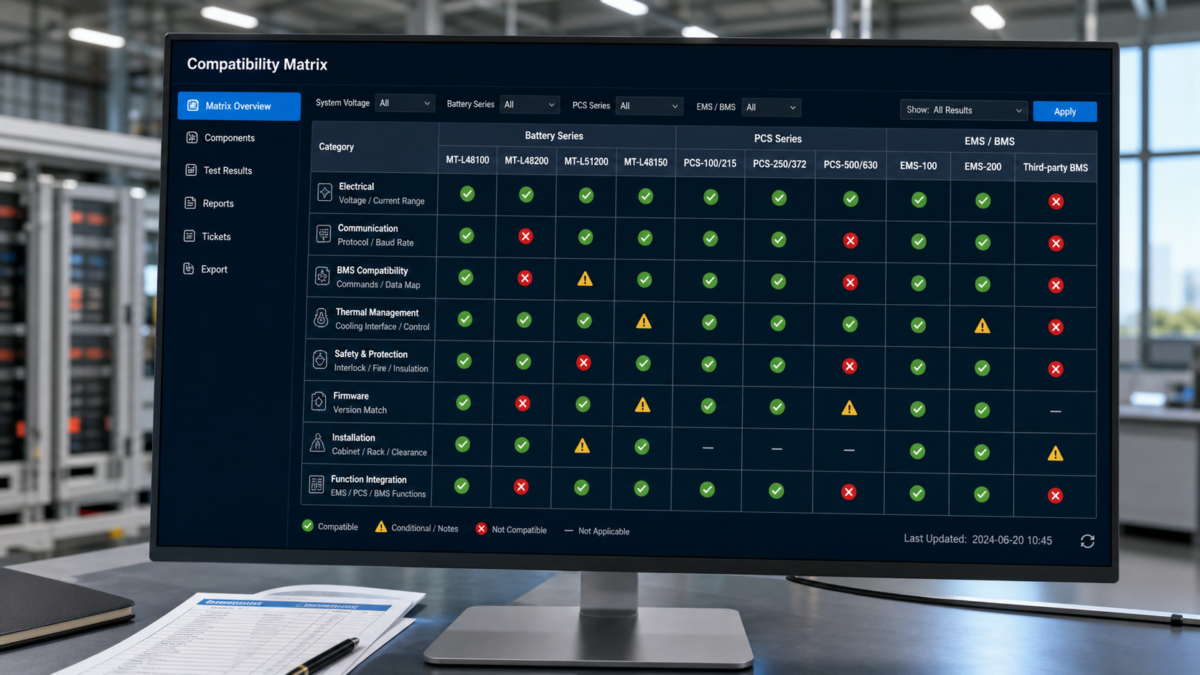The height and width of the screenshot is (675, 1200).
Task: Click Installation warning icon under Third-party BMS
Action: pos(1055,453)
